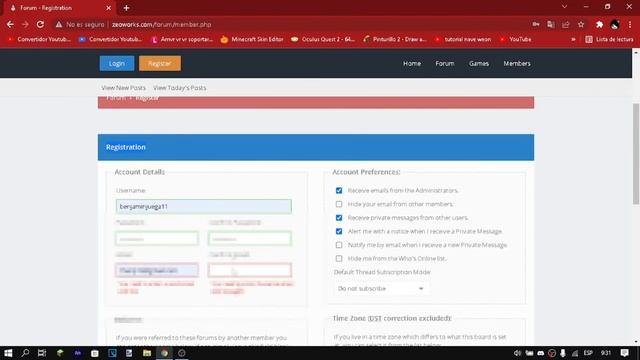Screen dimensions: 640x360
Task: Open the Windows notification center
Action: [x=624, y=353]
